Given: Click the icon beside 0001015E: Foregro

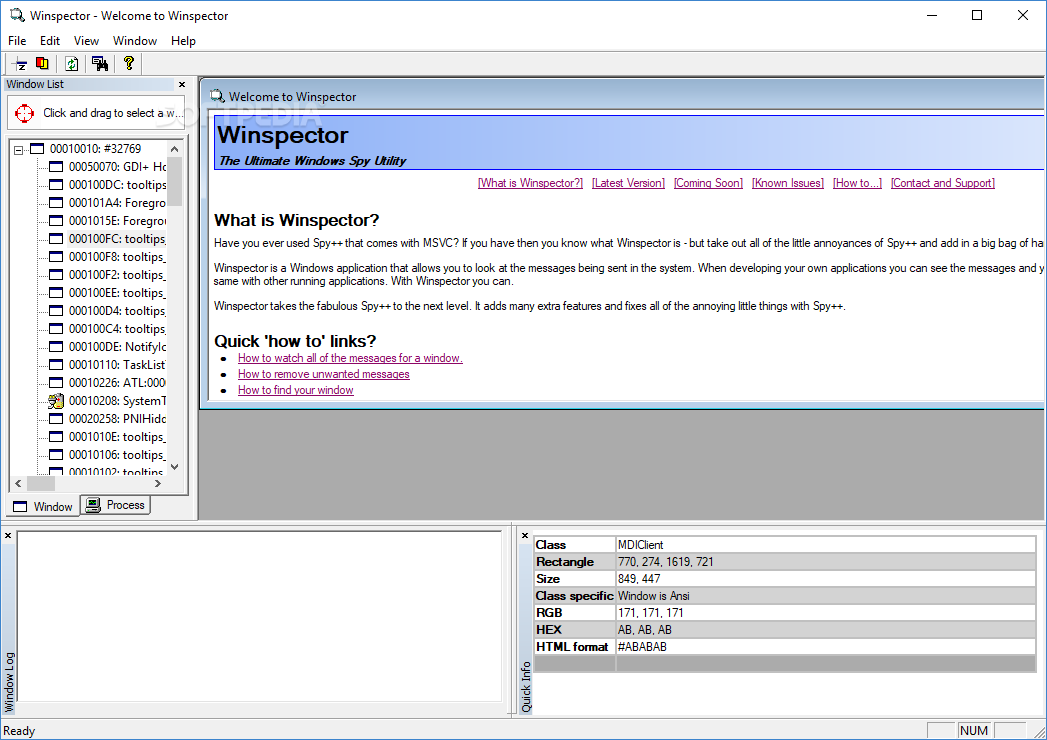Looking at the screenshot, I should 56,221.
